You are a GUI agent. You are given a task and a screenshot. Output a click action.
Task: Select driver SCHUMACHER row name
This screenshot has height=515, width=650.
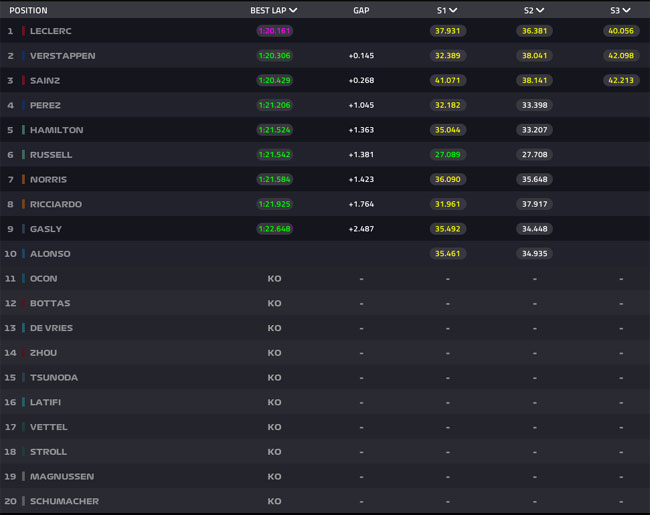click(64, 501)
